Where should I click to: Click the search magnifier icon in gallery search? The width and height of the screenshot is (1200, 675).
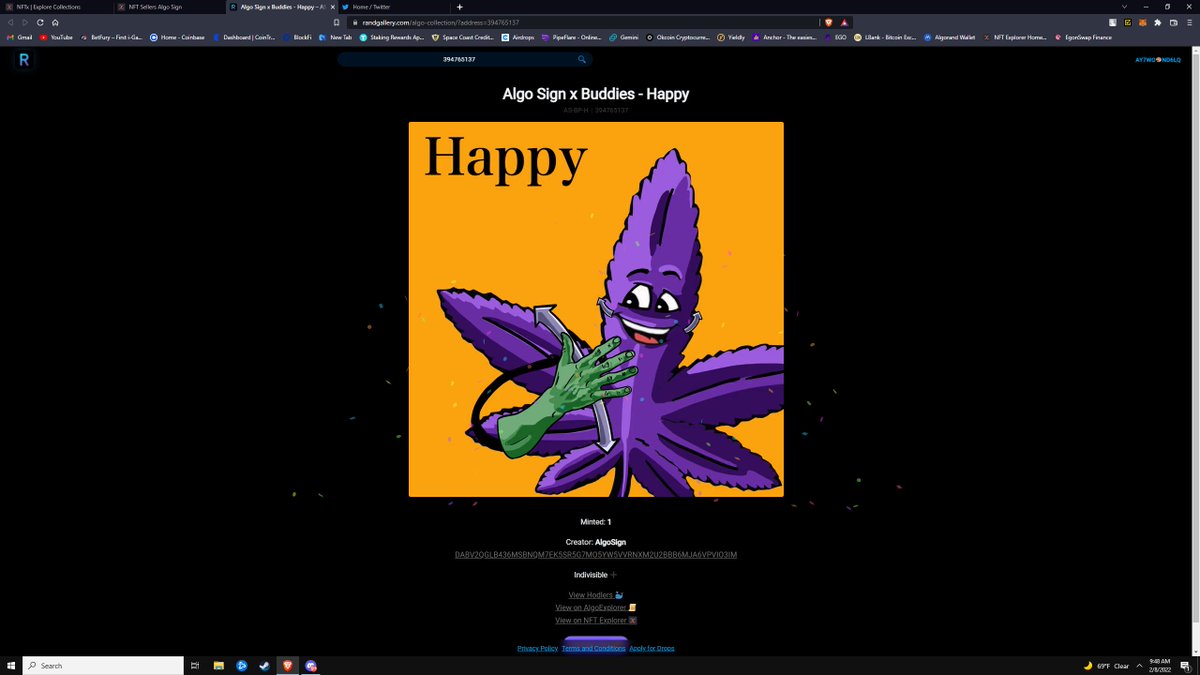tap(582, 60)
